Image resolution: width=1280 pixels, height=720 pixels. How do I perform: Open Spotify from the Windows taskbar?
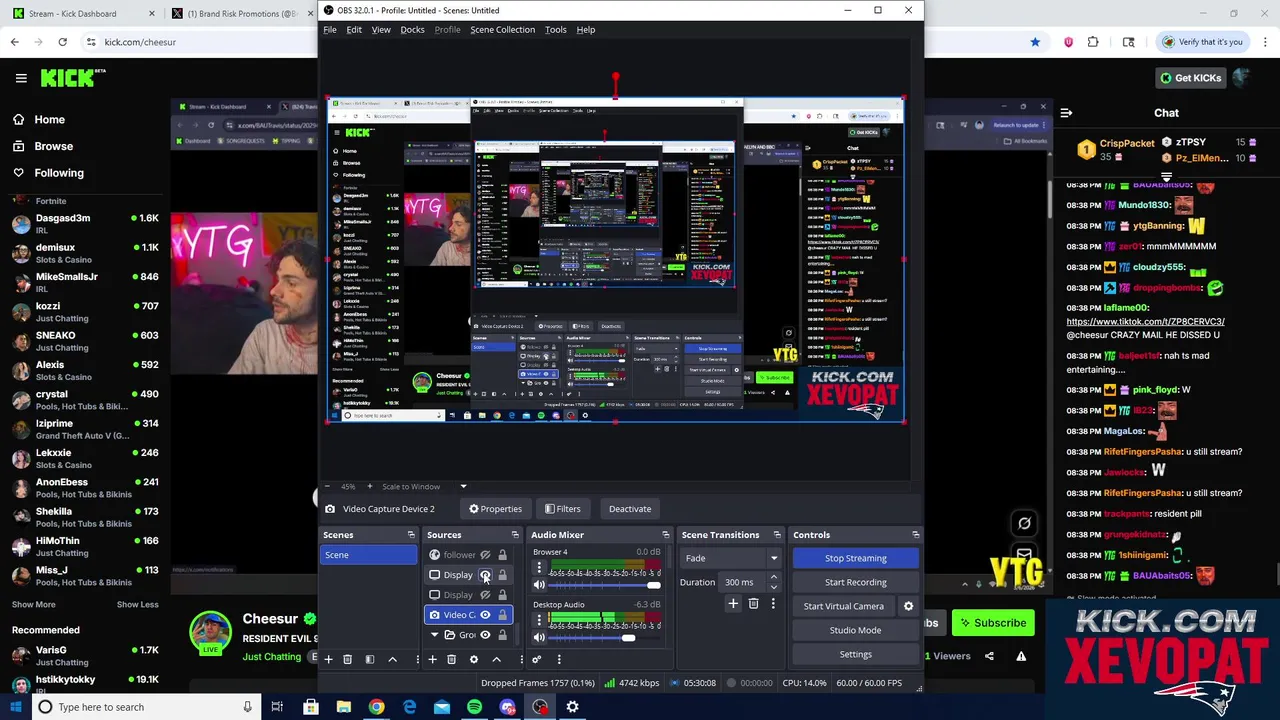(x=474, y=707)
